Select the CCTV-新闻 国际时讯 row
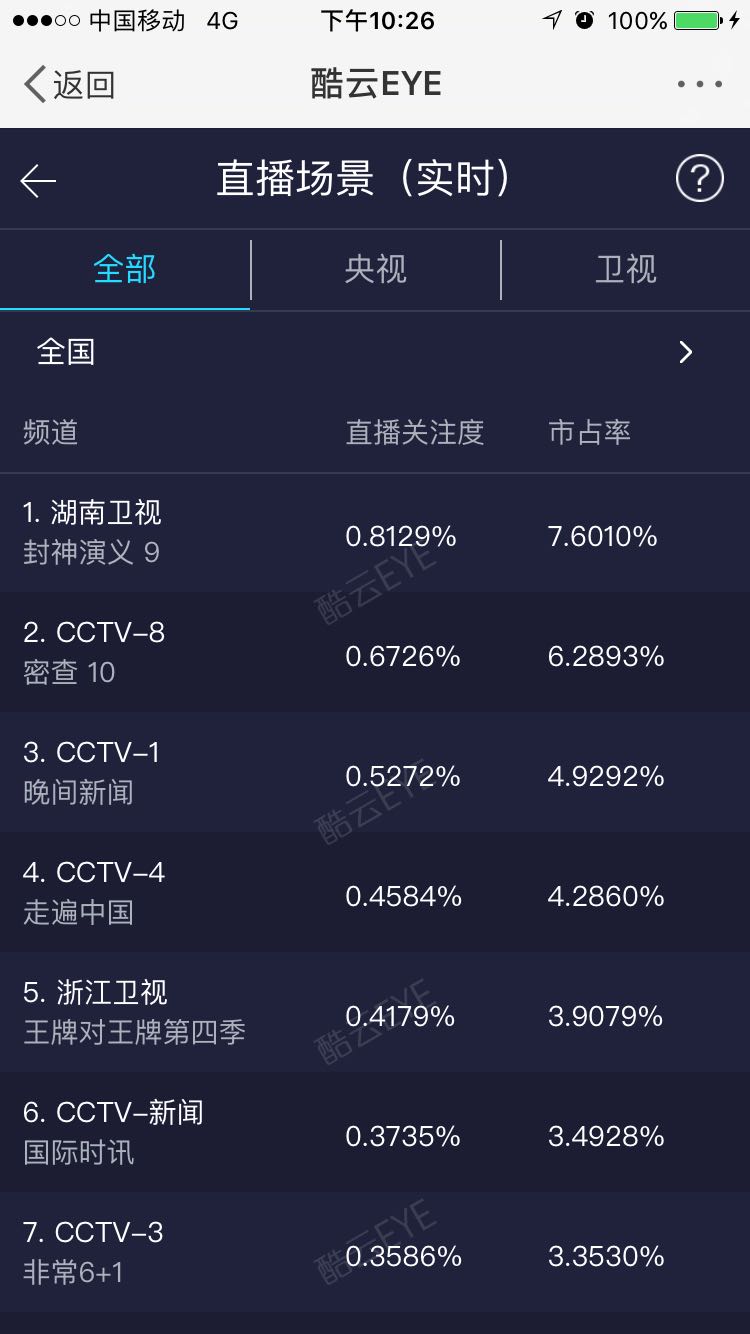Viewport: 750px width, 1334px height. [x=375, y=1133]
